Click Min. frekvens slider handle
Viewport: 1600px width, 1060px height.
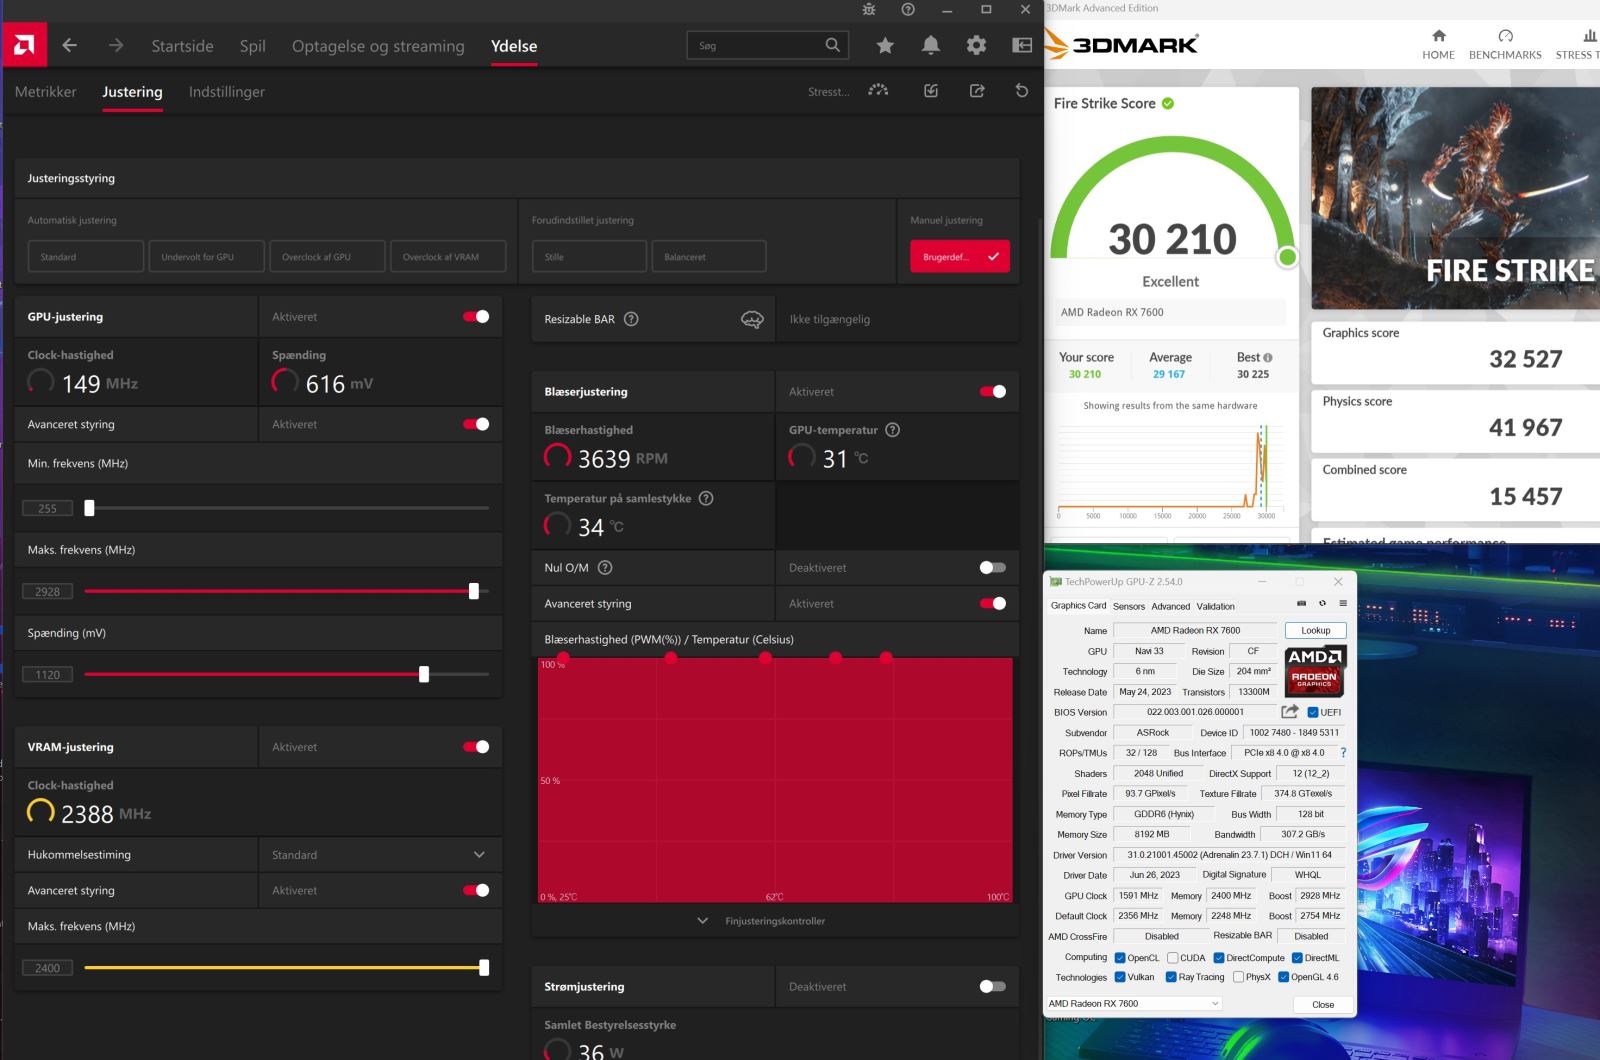[89, 508]
